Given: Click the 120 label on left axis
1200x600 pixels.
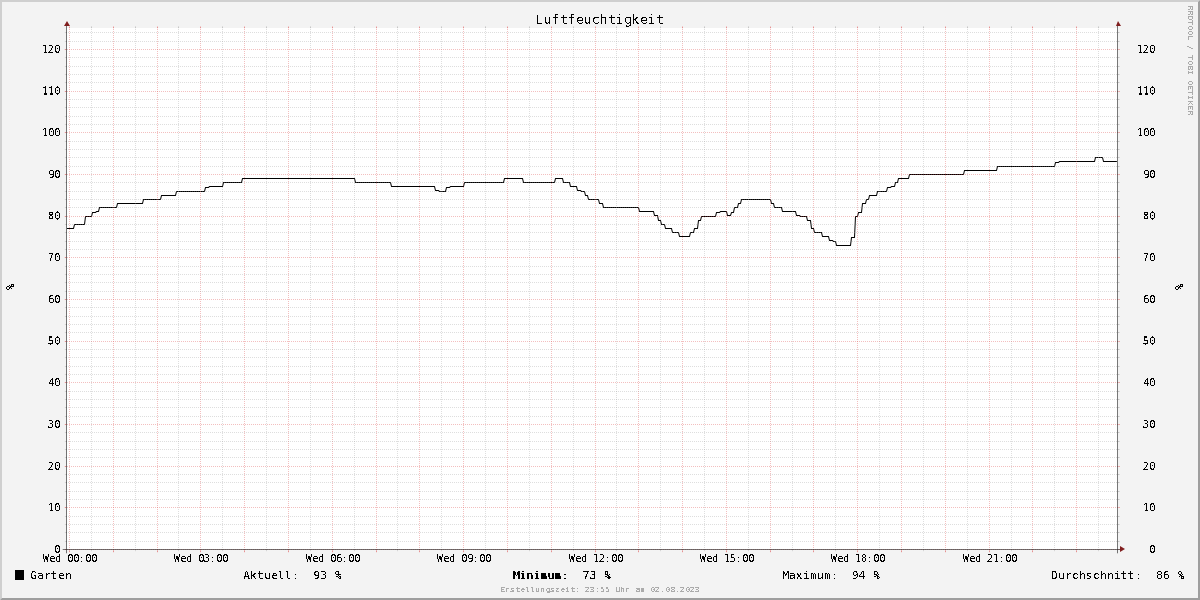Looking at the screenshot, I should 50,49.
